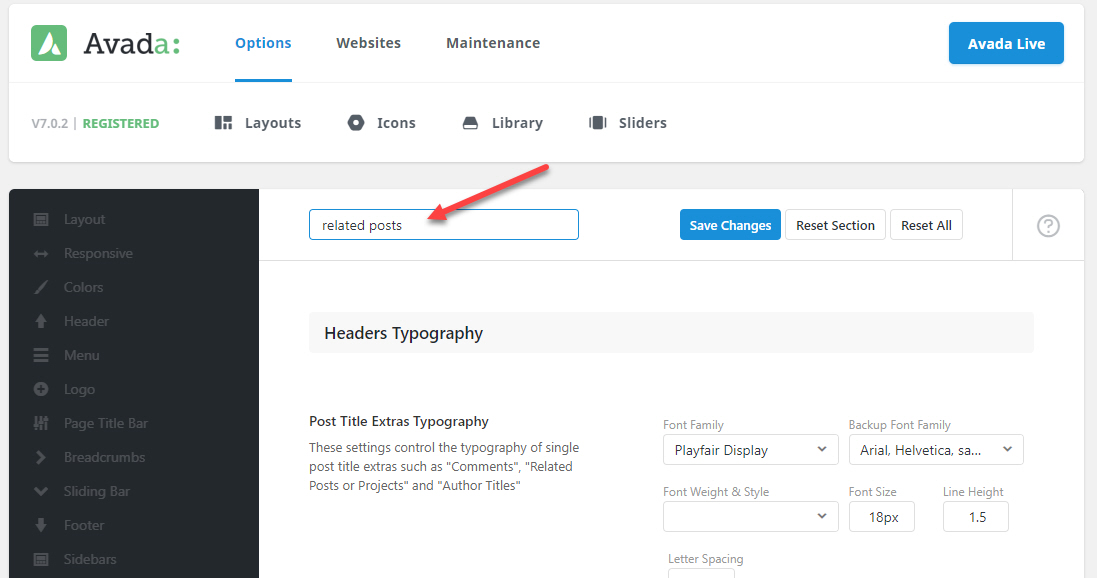Click the Page Title Bar sliders icon
The width and height of the screenshot is (1097, 578).
[x=41, y=423]
